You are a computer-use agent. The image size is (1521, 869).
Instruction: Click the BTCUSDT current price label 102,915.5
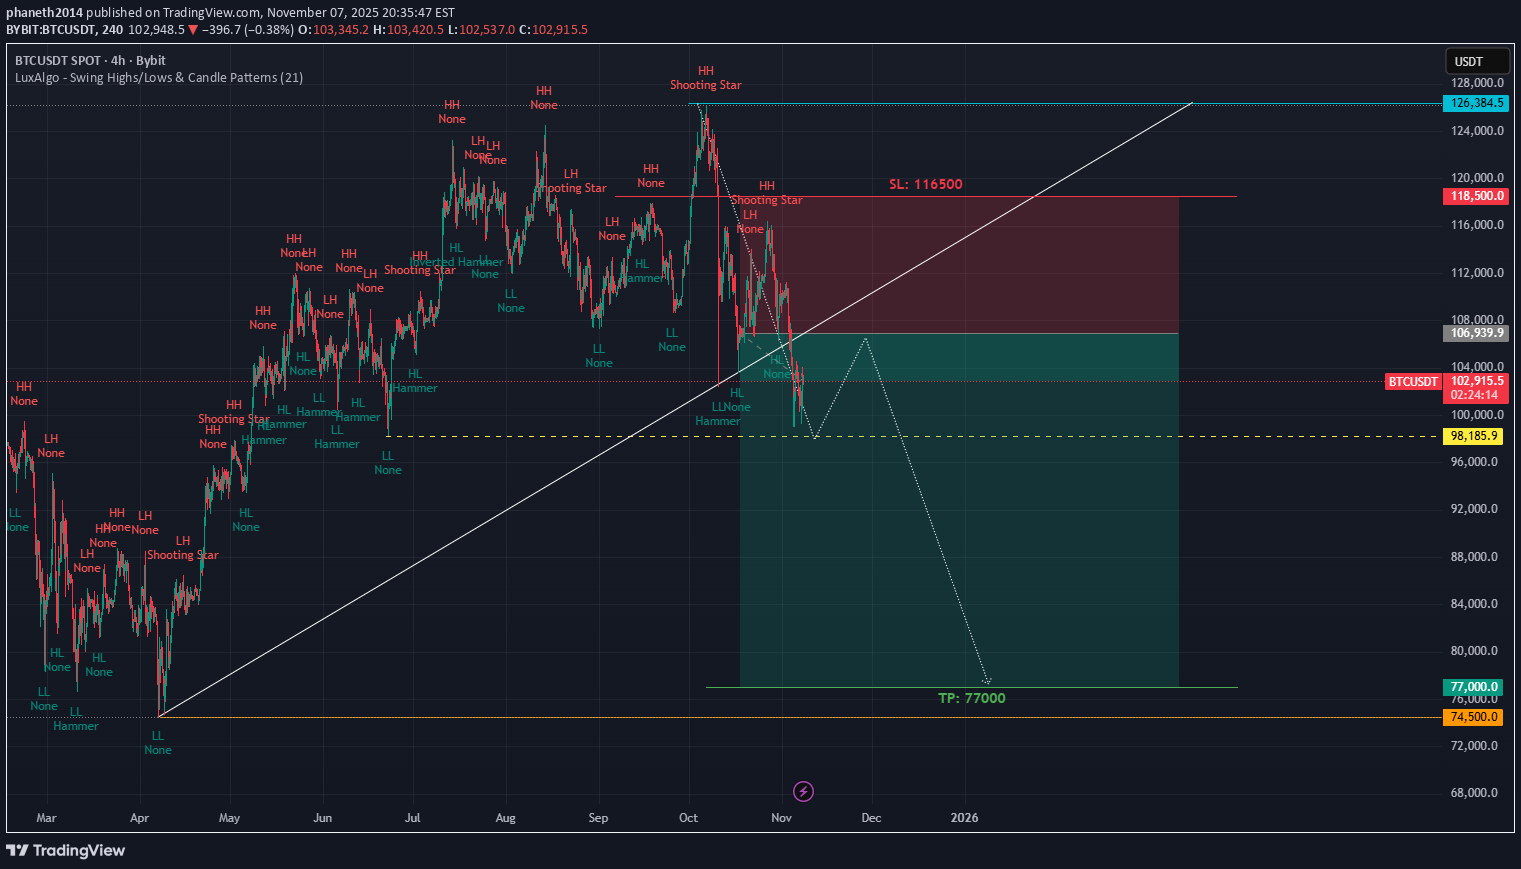(1476, 381)
